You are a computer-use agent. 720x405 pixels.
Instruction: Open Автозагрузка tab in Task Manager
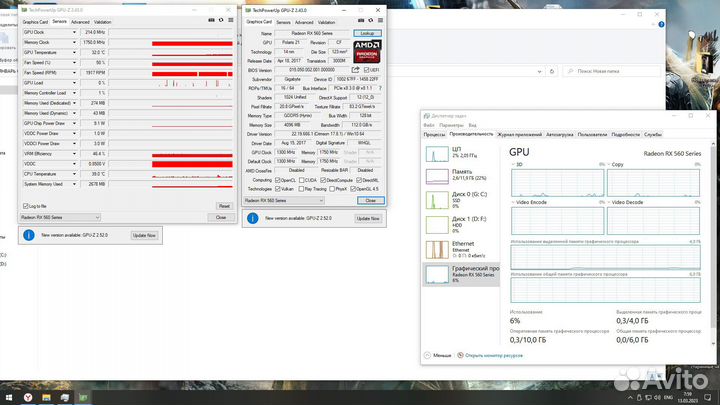[560, 135]
